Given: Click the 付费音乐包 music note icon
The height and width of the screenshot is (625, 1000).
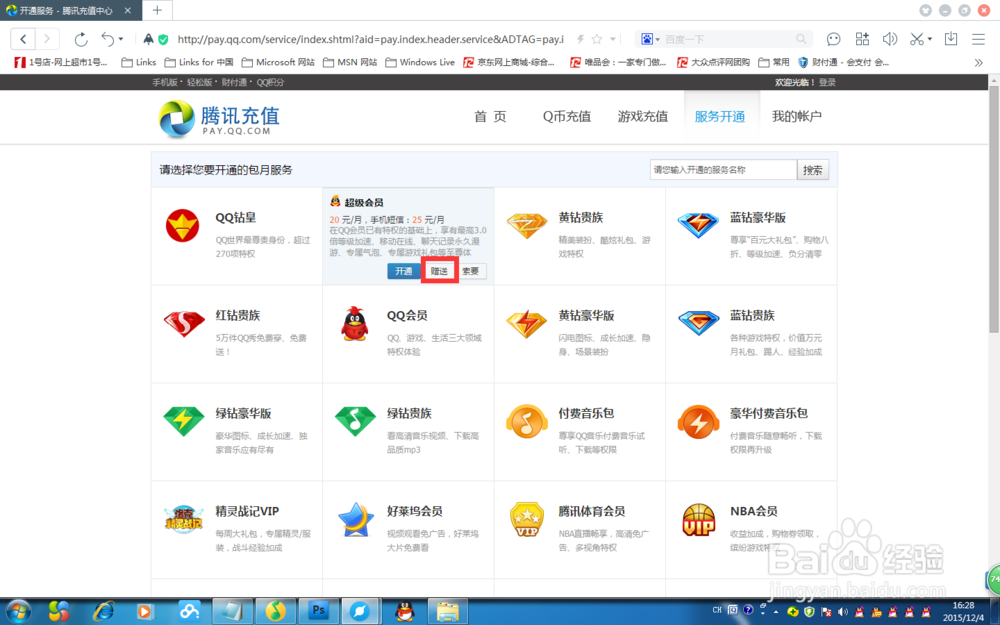Looking at the screenshot, I should 527,422.
